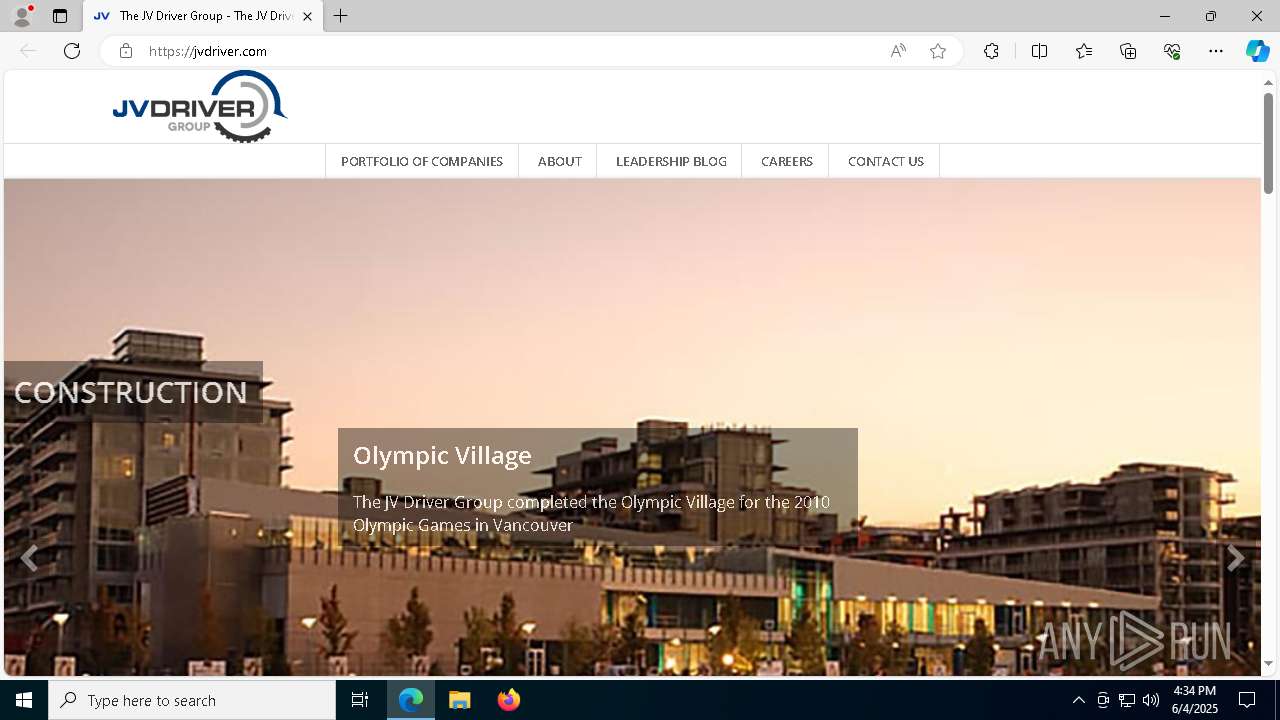Open the Copilot sidebar icon
Viewport: 1280px width, 720px height.
coord(1258,51)
